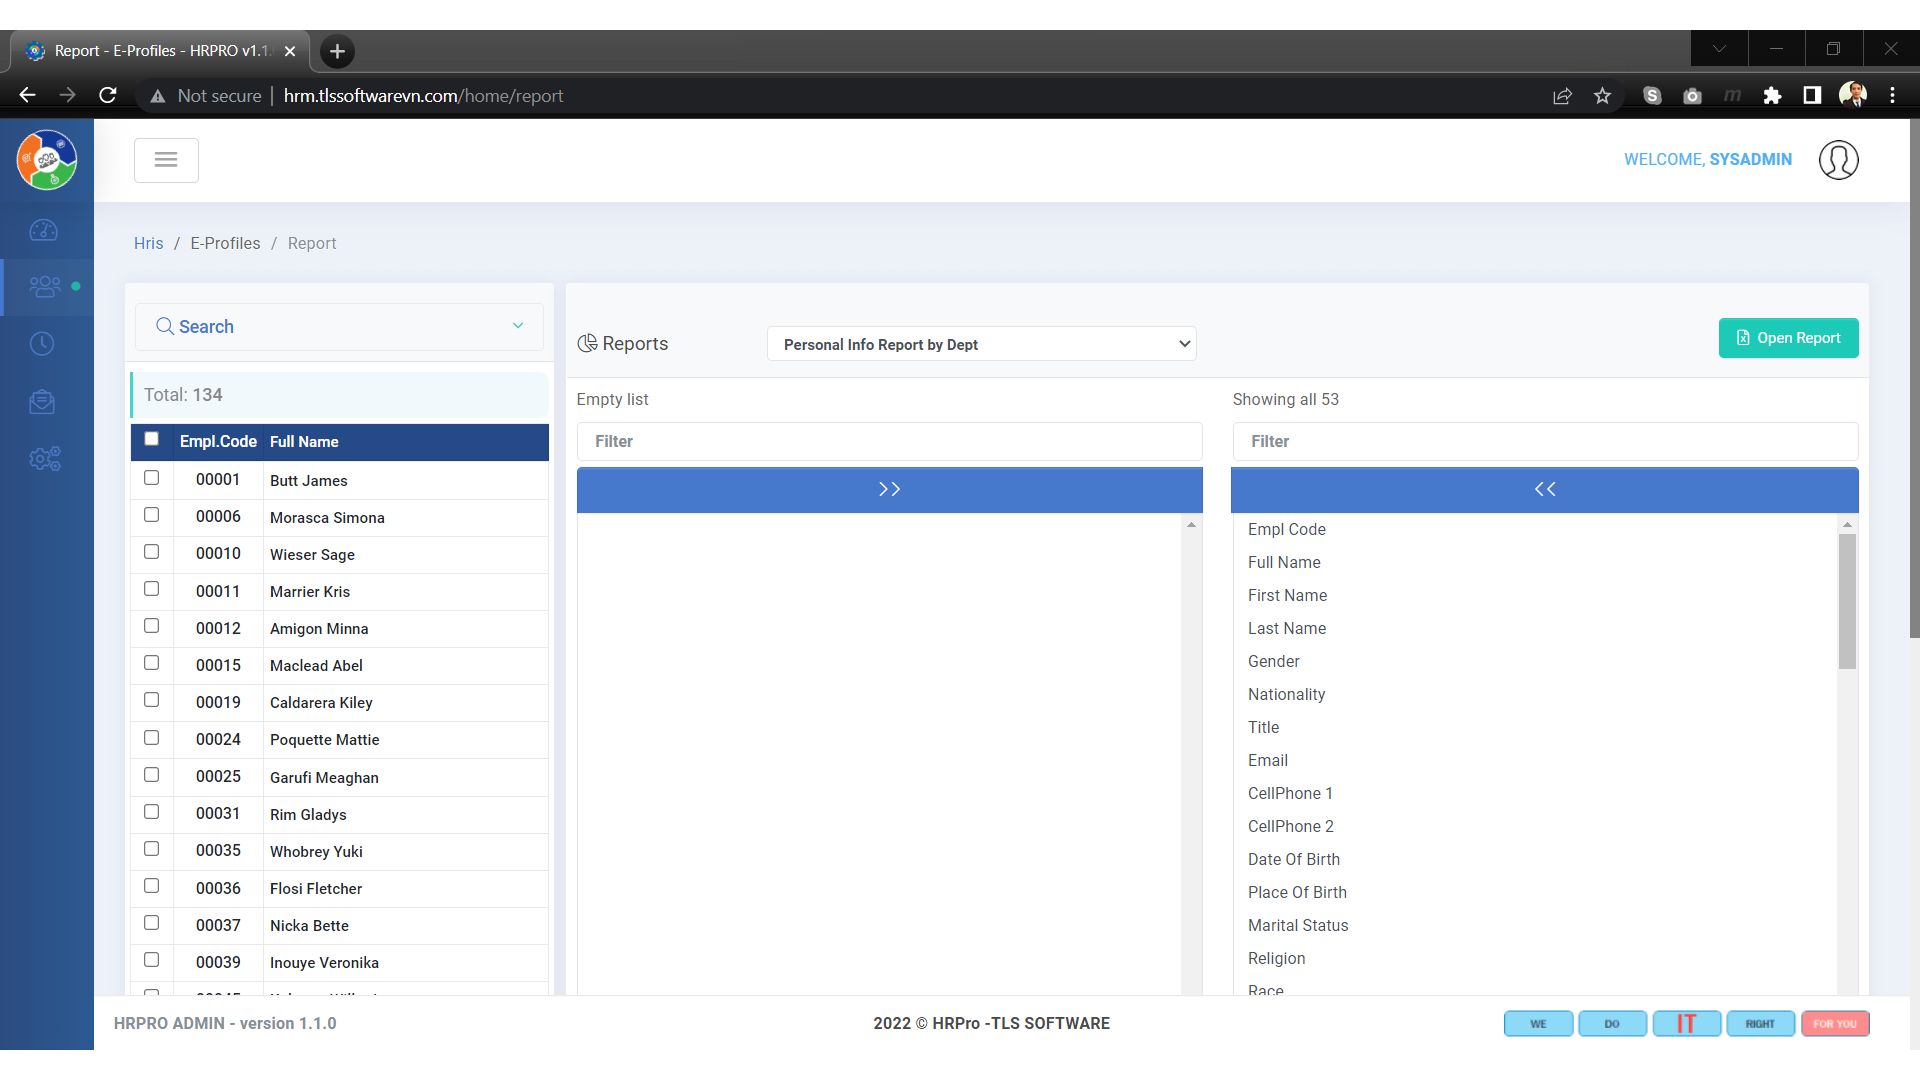
Task: Open the envelope sidebar icon
Action: pyautogui.click(x=42, y=402)
